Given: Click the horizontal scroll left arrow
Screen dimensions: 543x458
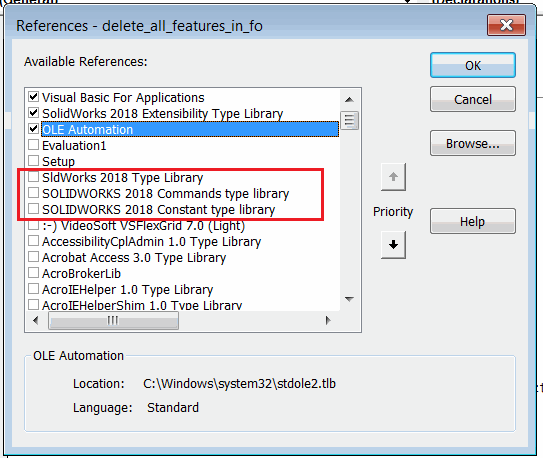Looking at the screenshot, I should coord(35,321).
